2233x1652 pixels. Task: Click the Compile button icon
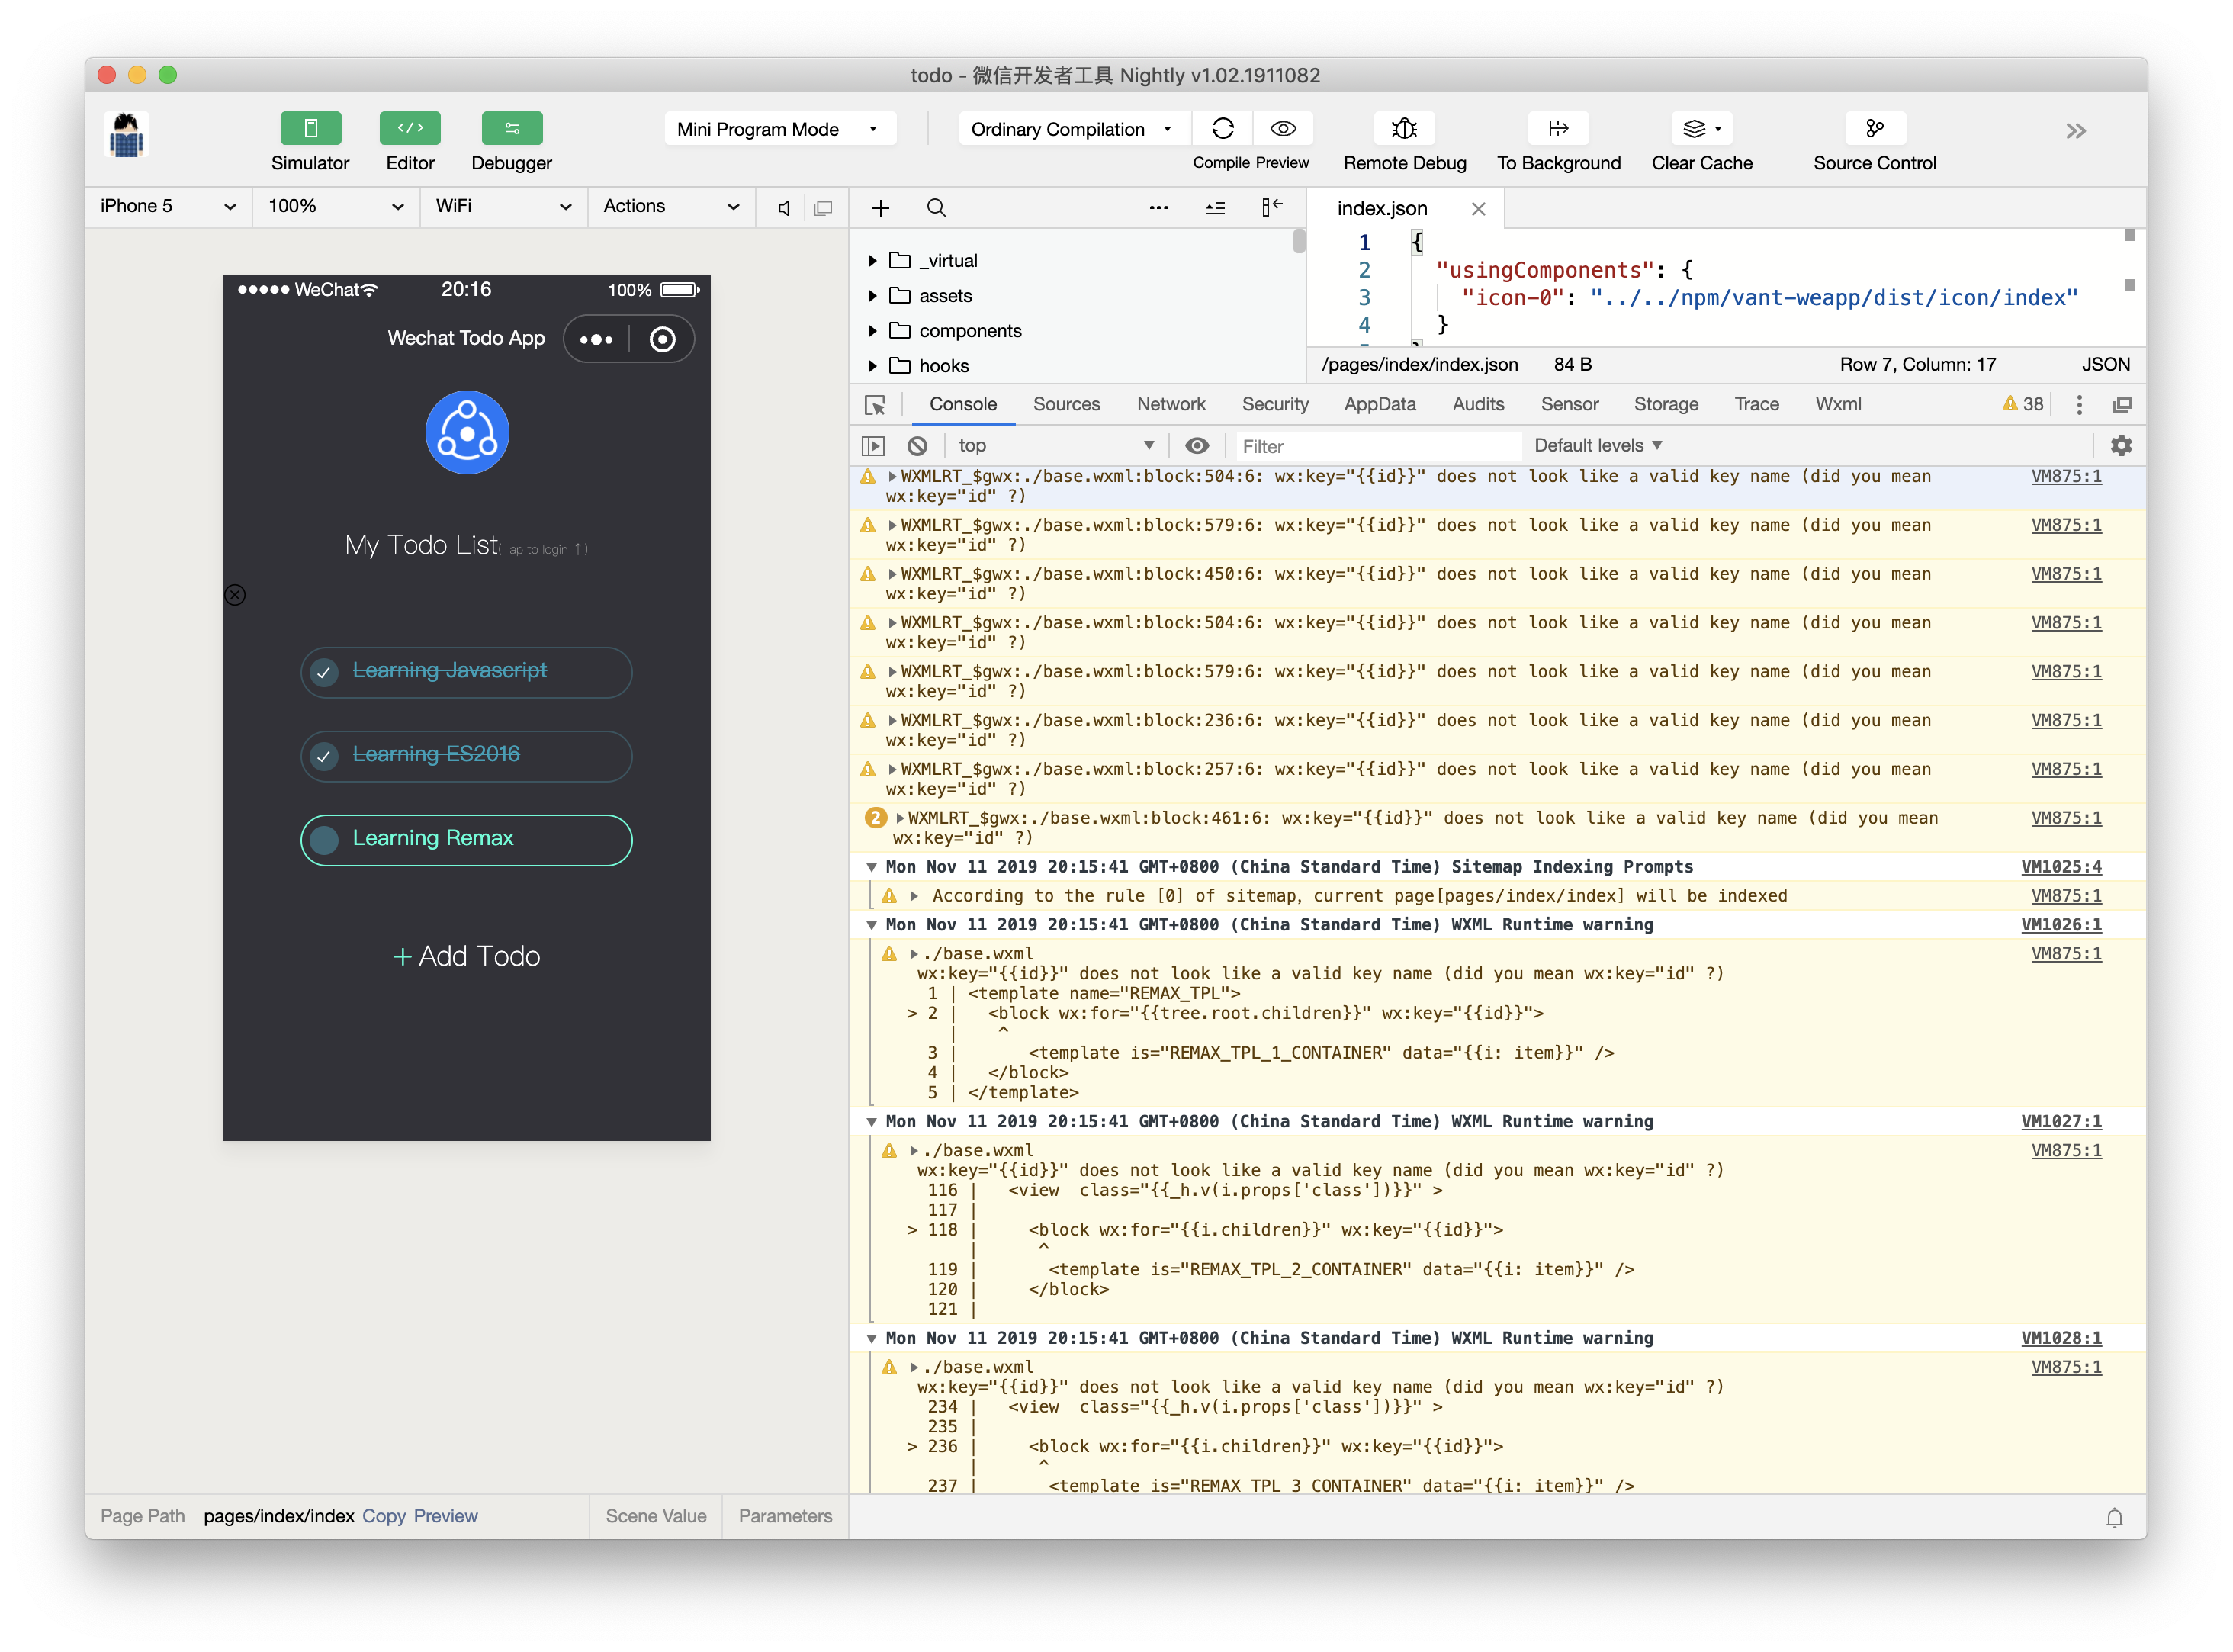point(1221,128)
